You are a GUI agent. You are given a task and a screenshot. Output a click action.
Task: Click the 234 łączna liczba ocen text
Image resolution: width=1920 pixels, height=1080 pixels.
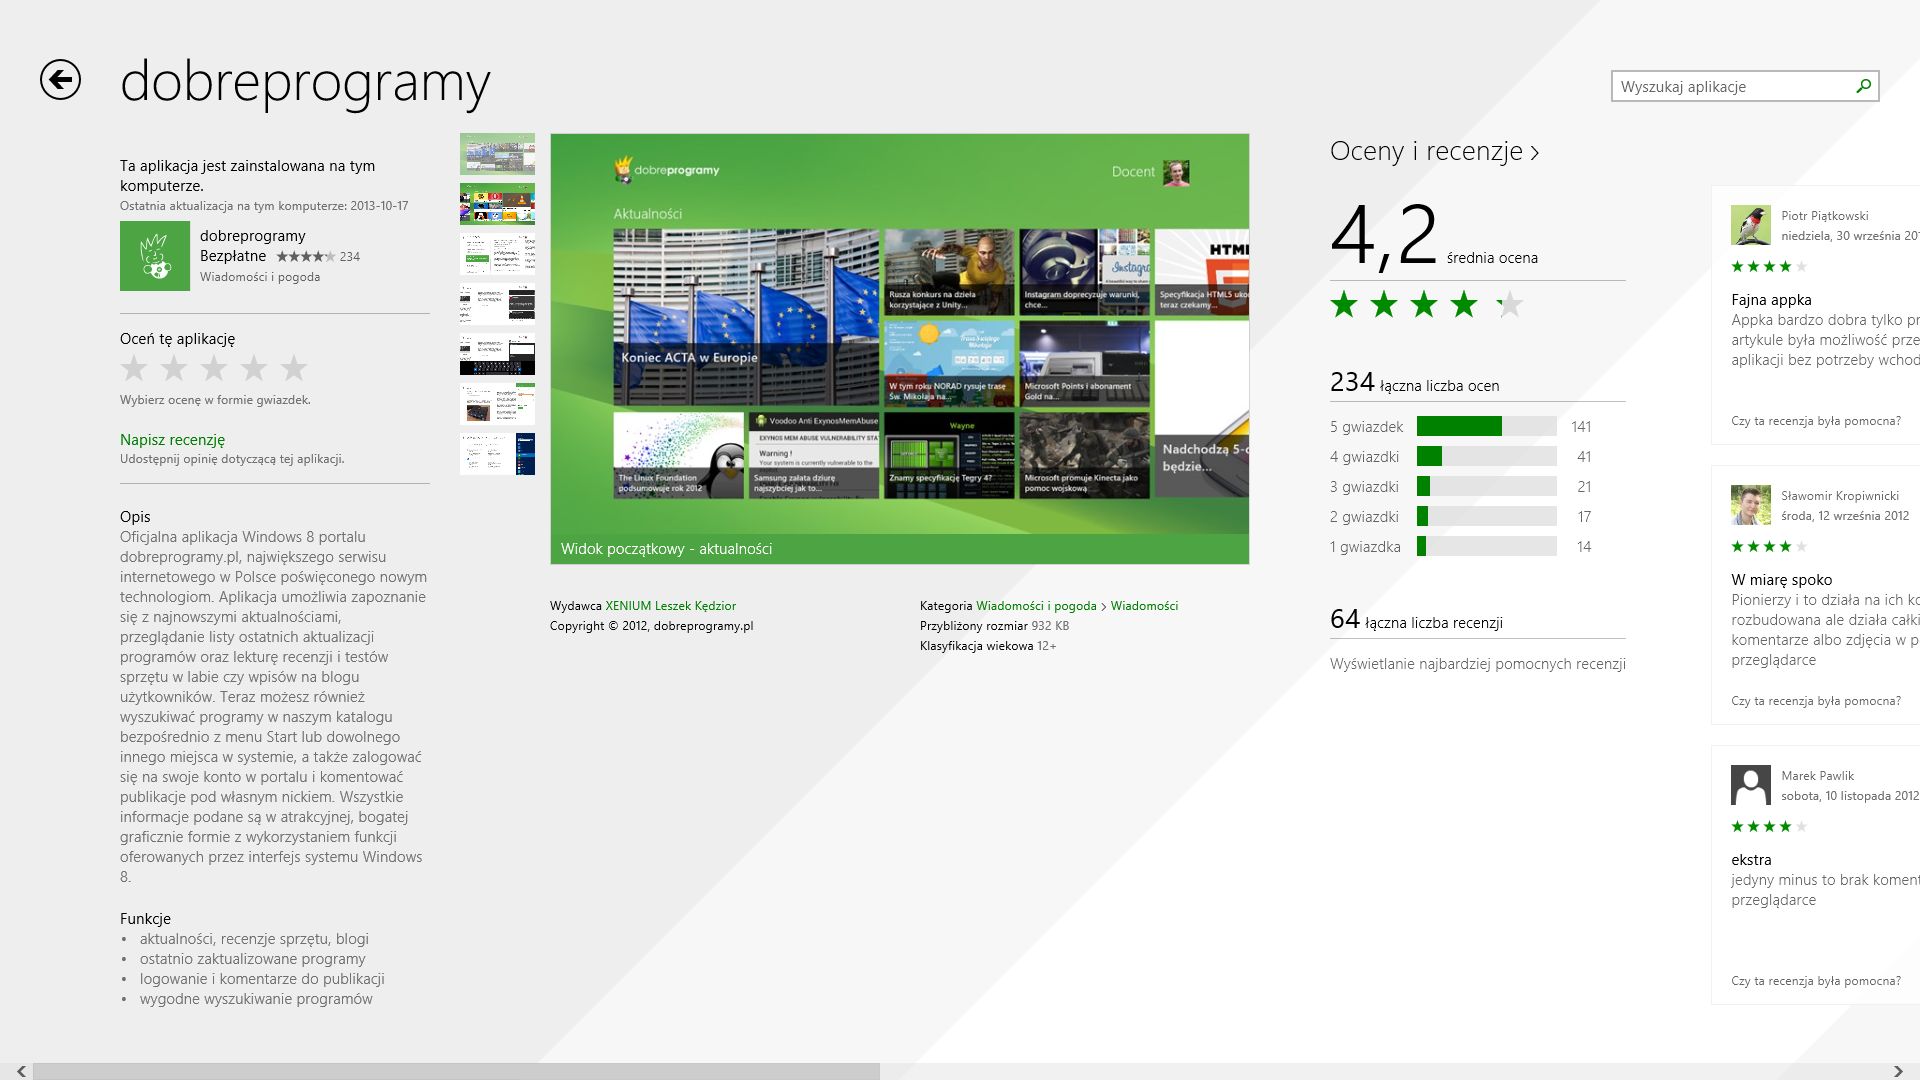click(1414, 382)
